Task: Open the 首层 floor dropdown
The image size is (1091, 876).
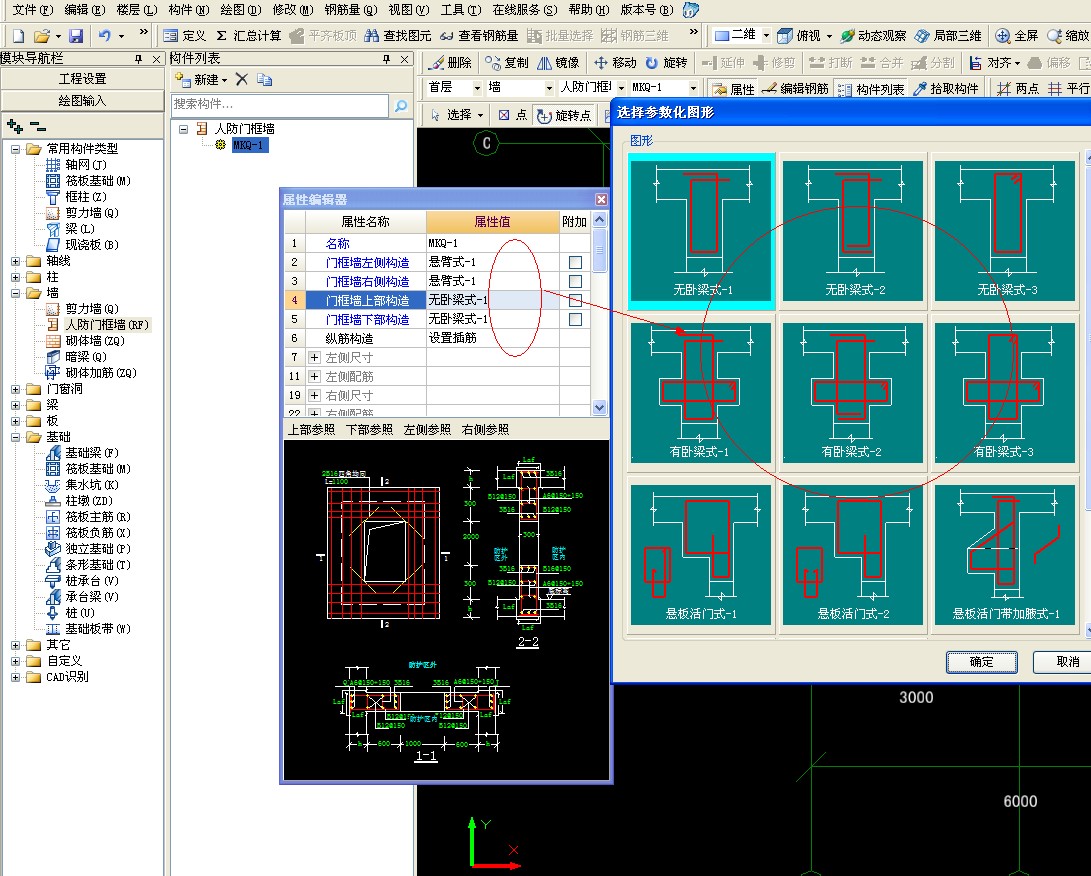Action: (x=477, y=88)
